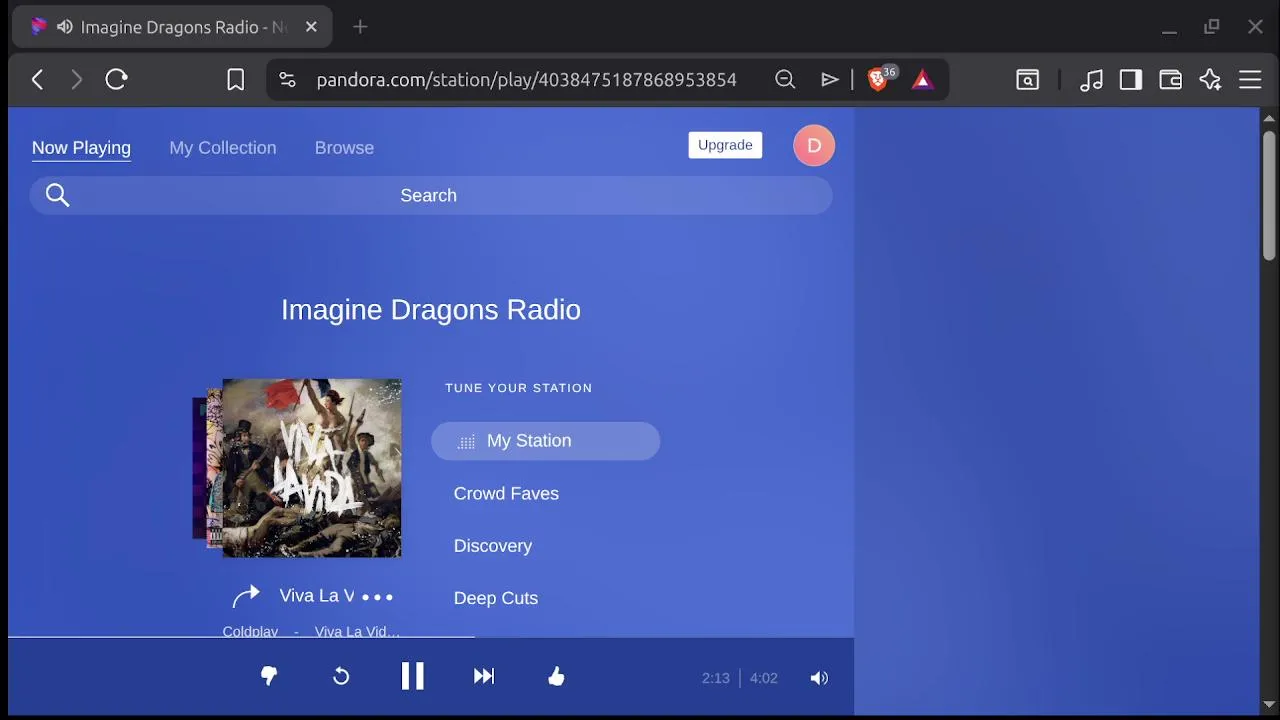The width and height of the screenshot is (1280, 720).
Task: Seek using the song progress bar
Action: coord(431,636)
